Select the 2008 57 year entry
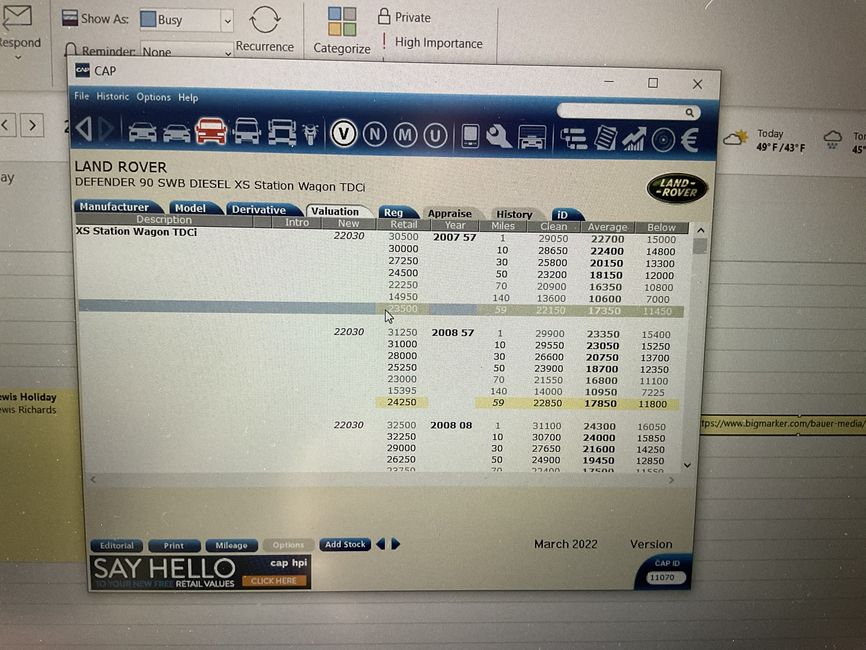 (453, 333)
